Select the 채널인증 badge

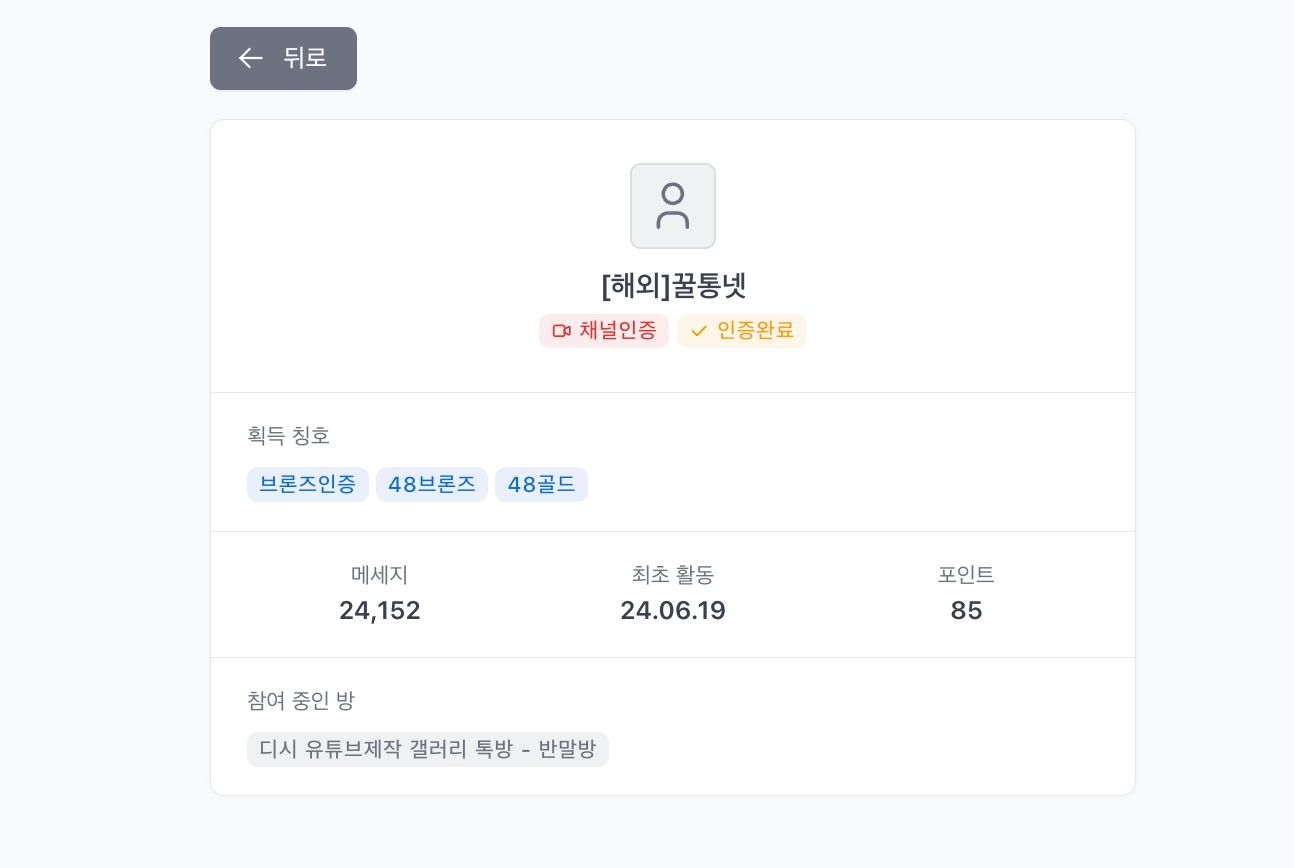[x=604, y=331]
